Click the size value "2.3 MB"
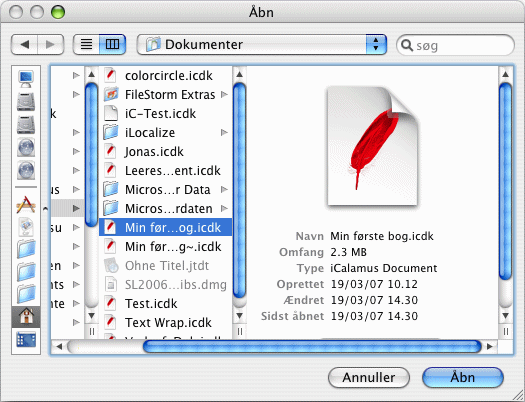Screen dimensions: 525x402 [348, 252]
